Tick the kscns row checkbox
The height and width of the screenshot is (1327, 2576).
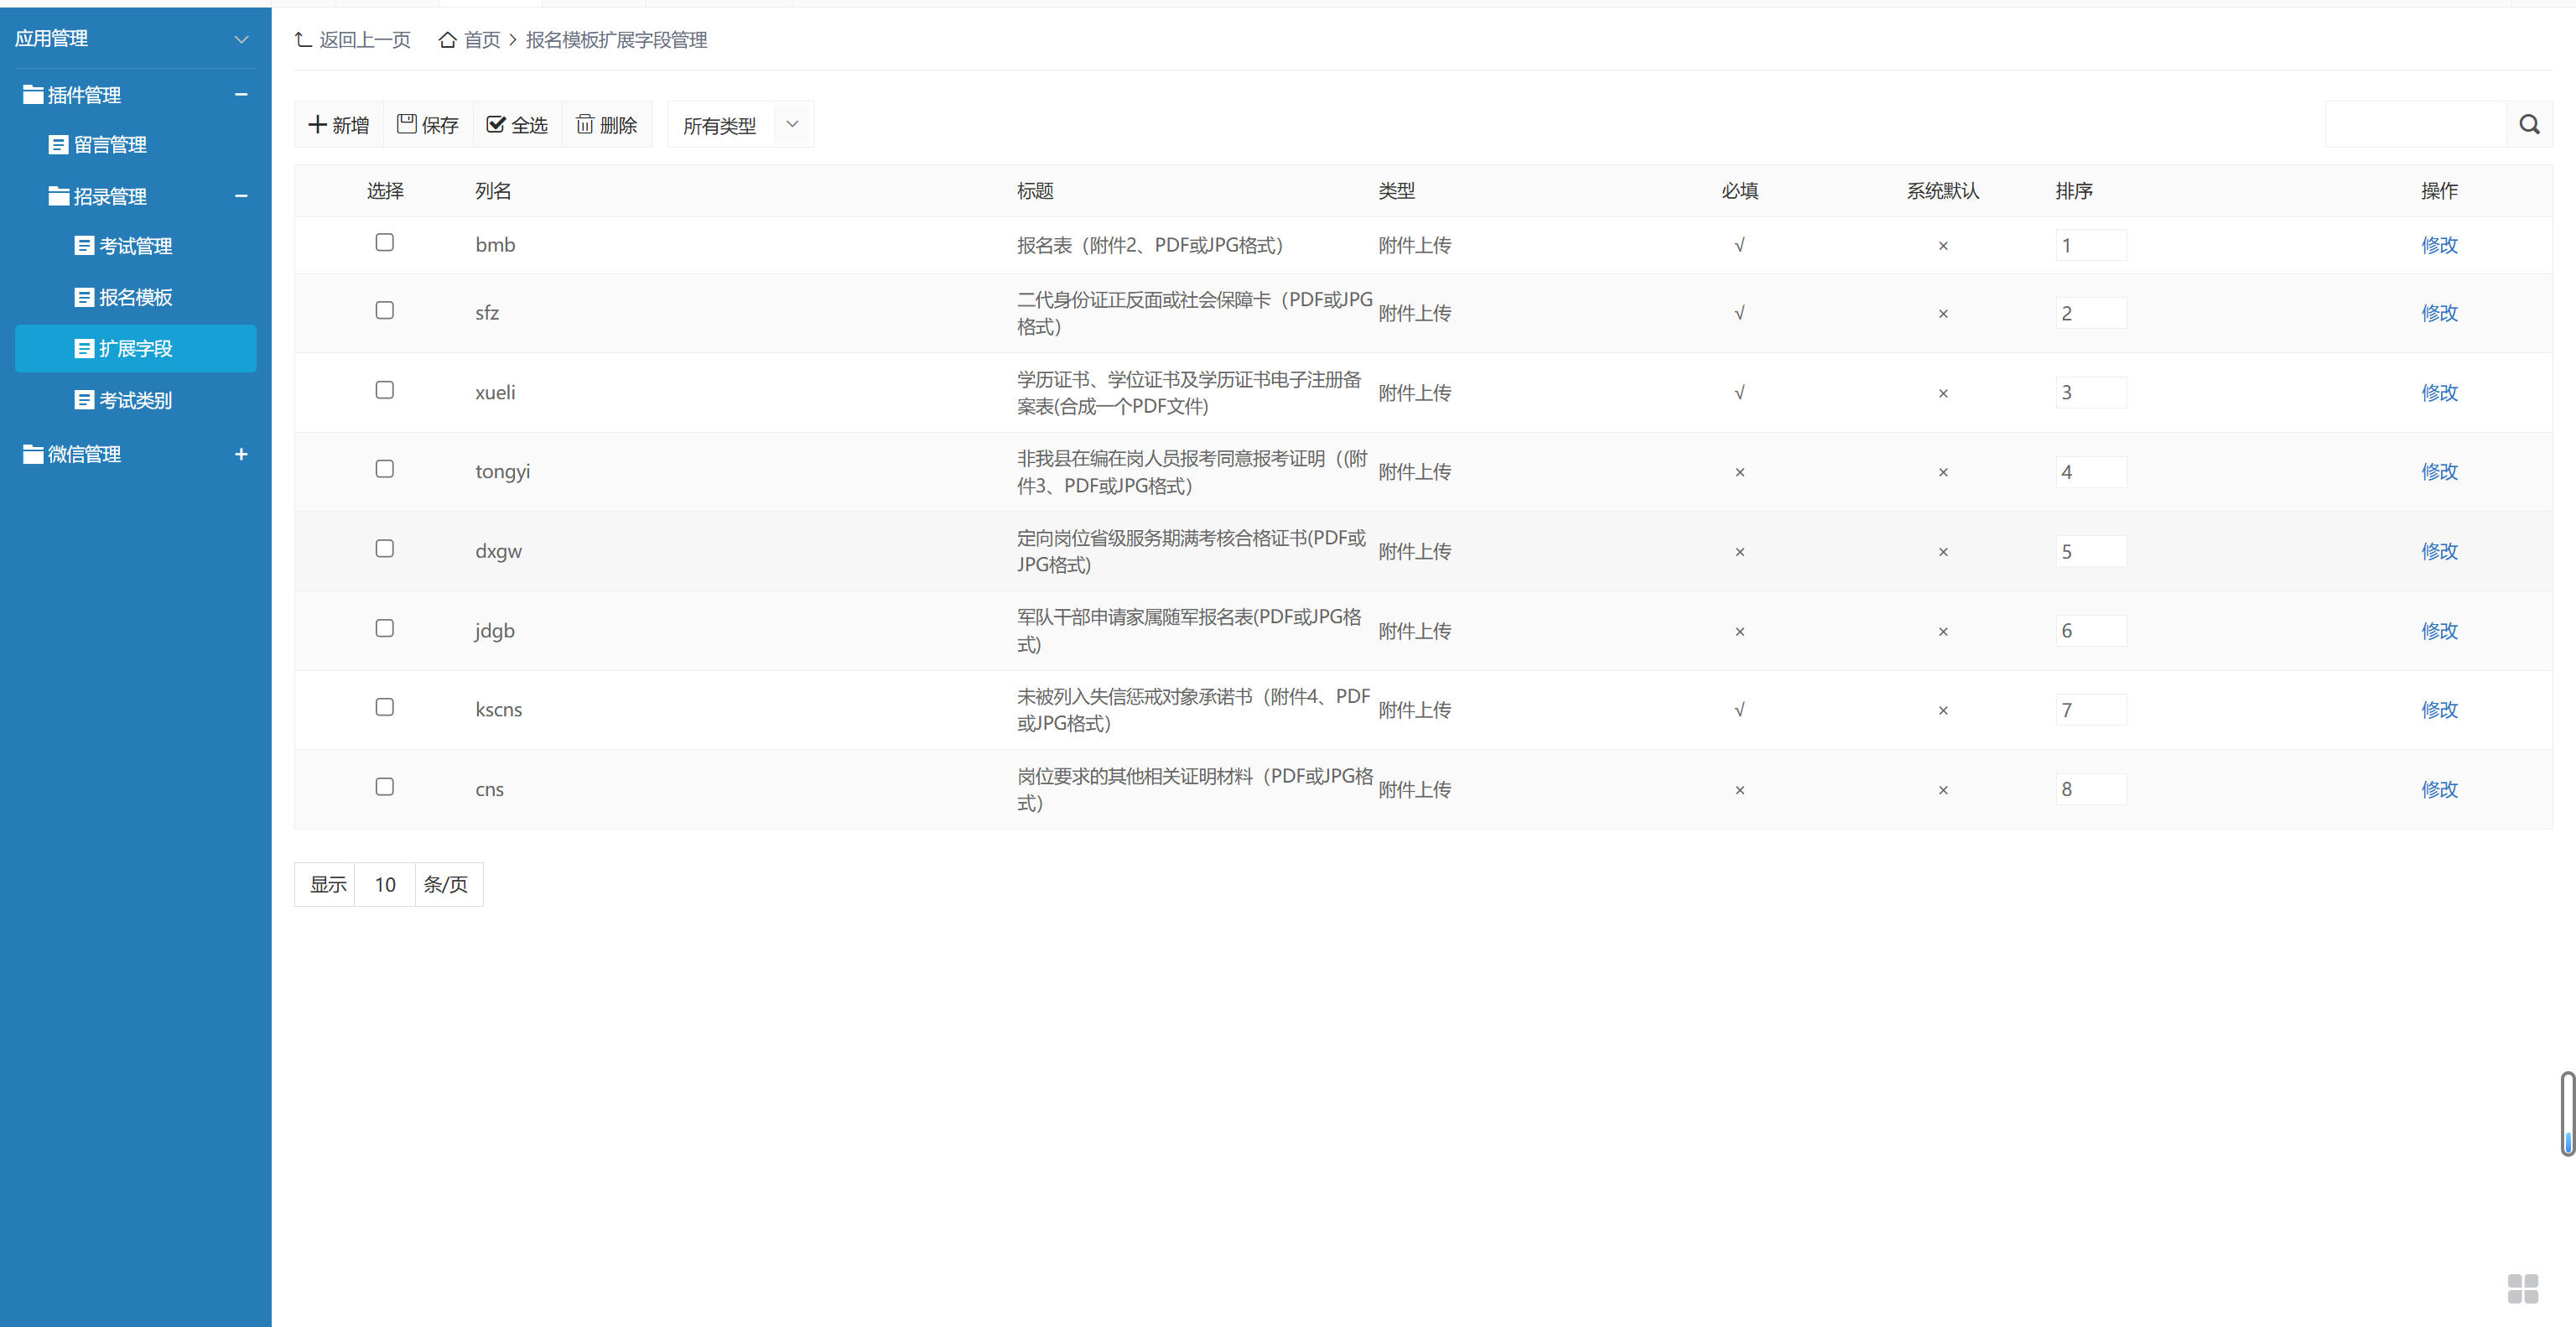coord(384,707)
